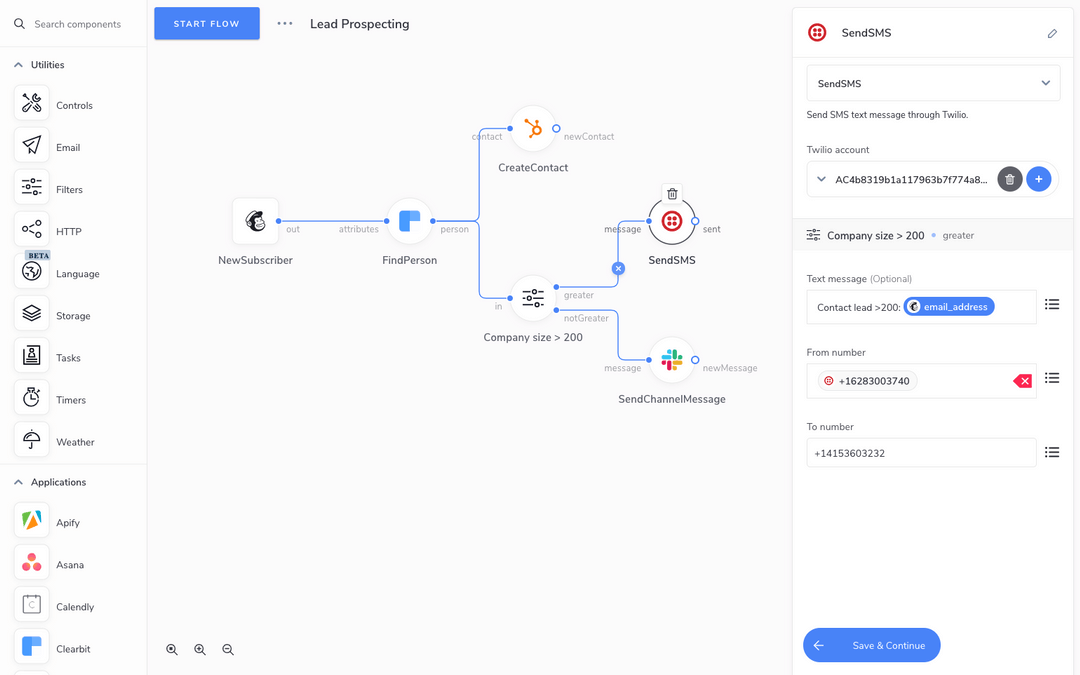Select the Company size > 200 condition tab
The height and width of the screenshot is (675, 1080).
877,235
